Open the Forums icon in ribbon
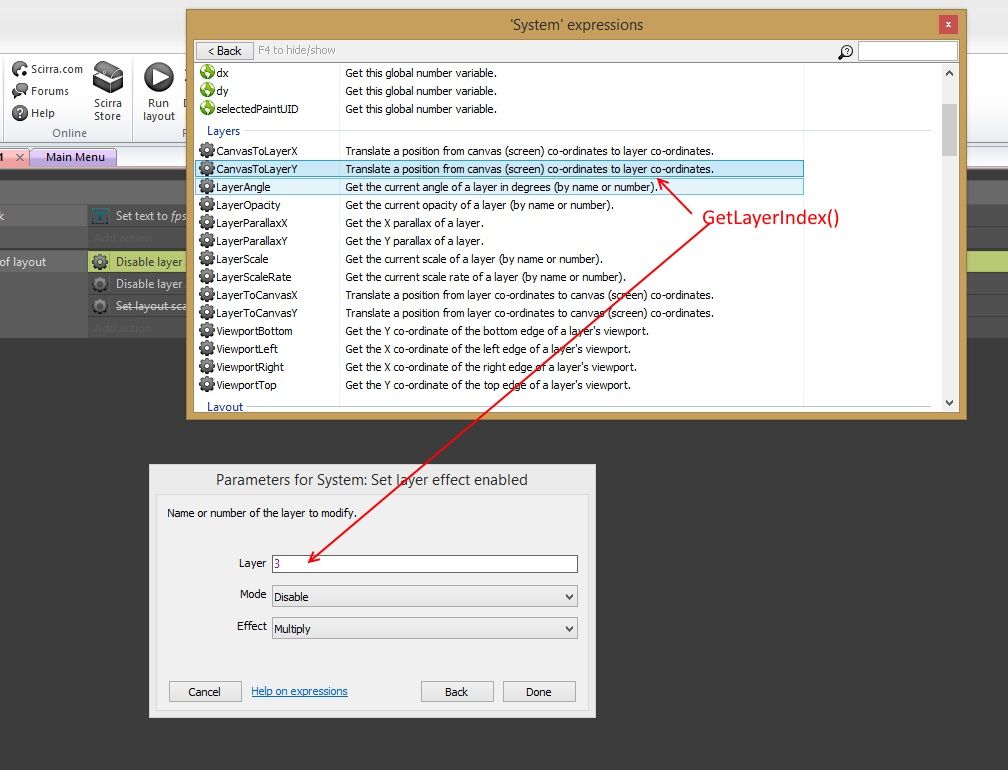 coord(20,91)
